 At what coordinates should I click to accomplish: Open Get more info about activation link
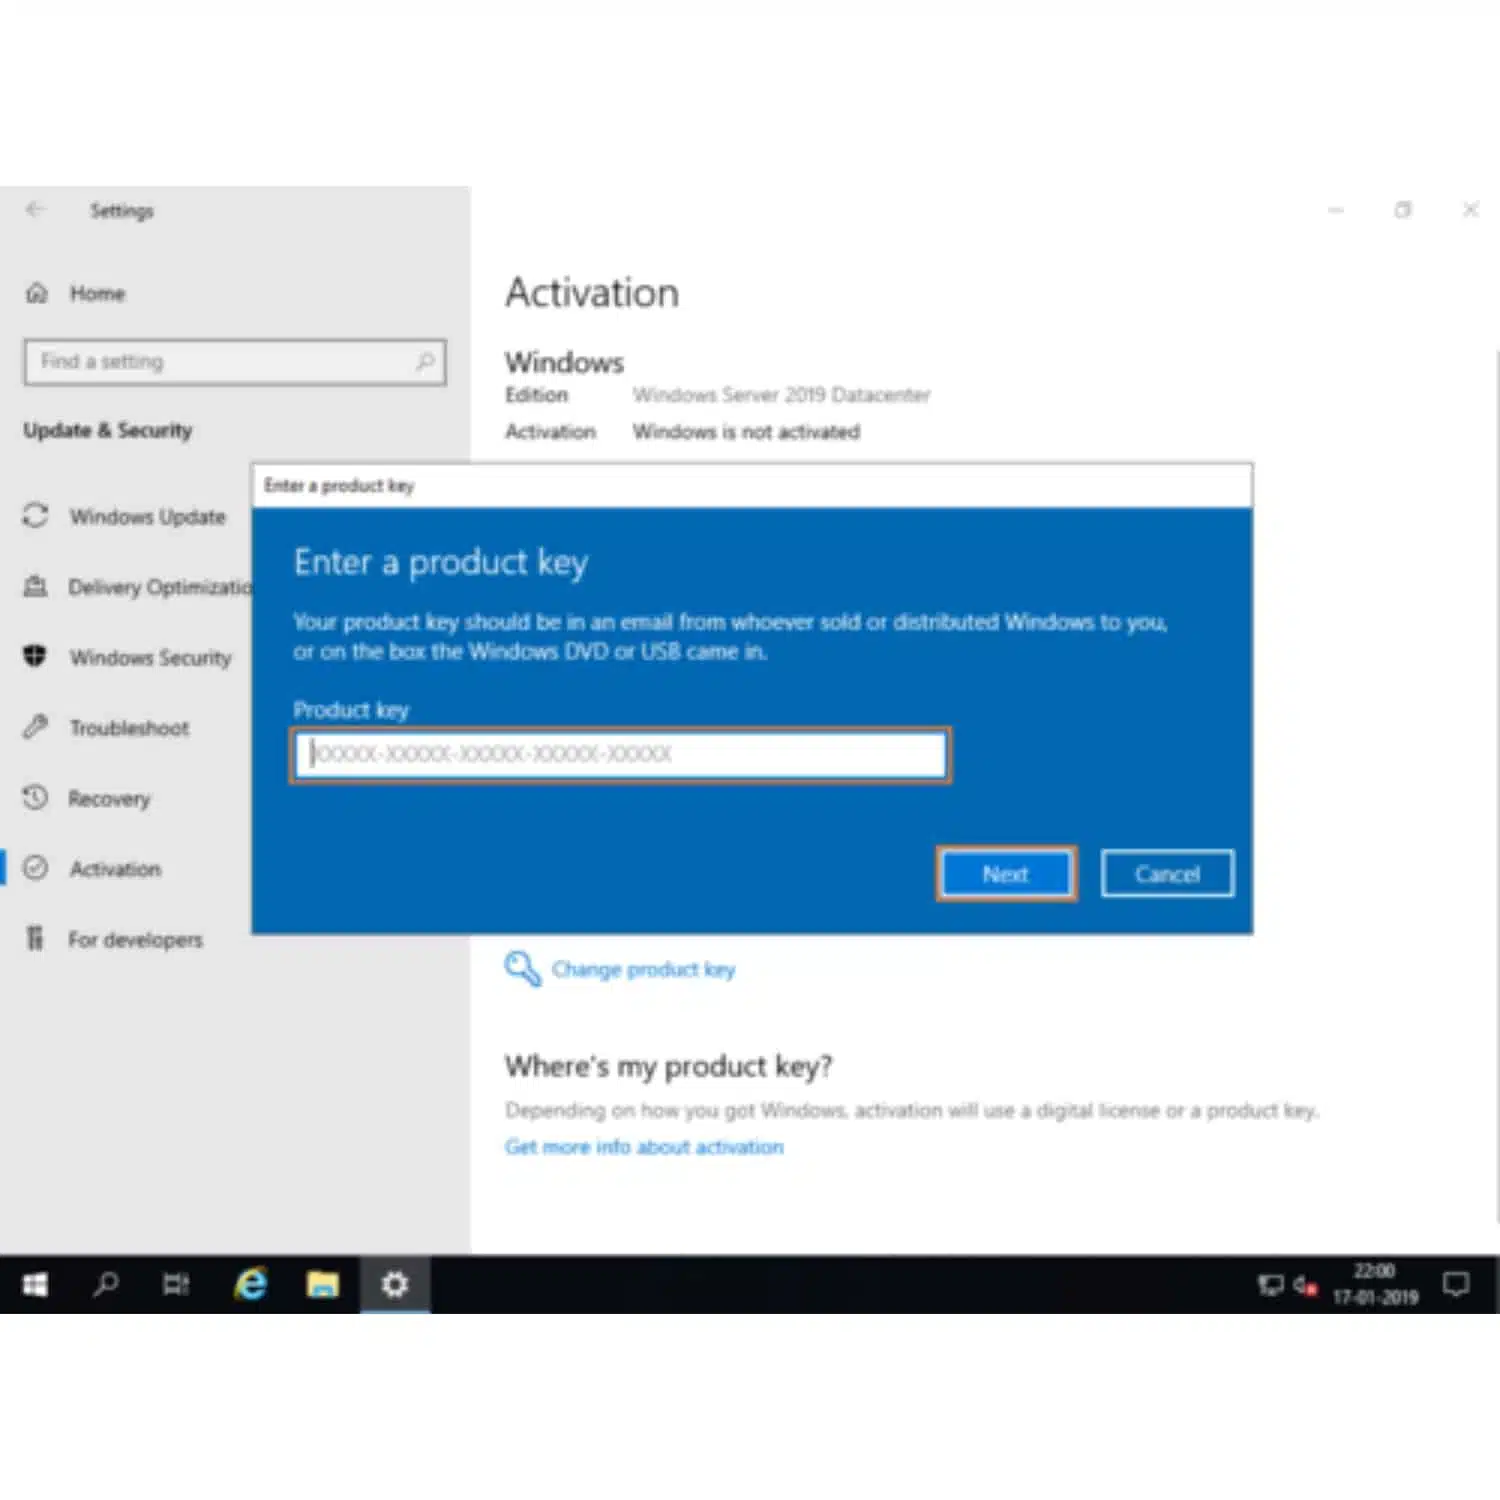pos(644,1147)
